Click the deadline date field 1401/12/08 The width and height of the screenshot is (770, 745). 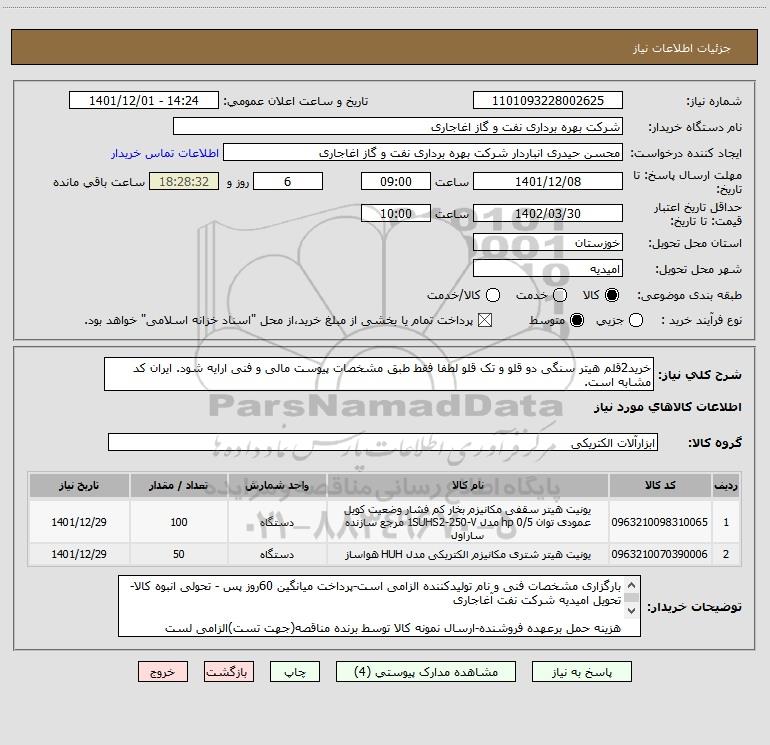tap(548, 181)
